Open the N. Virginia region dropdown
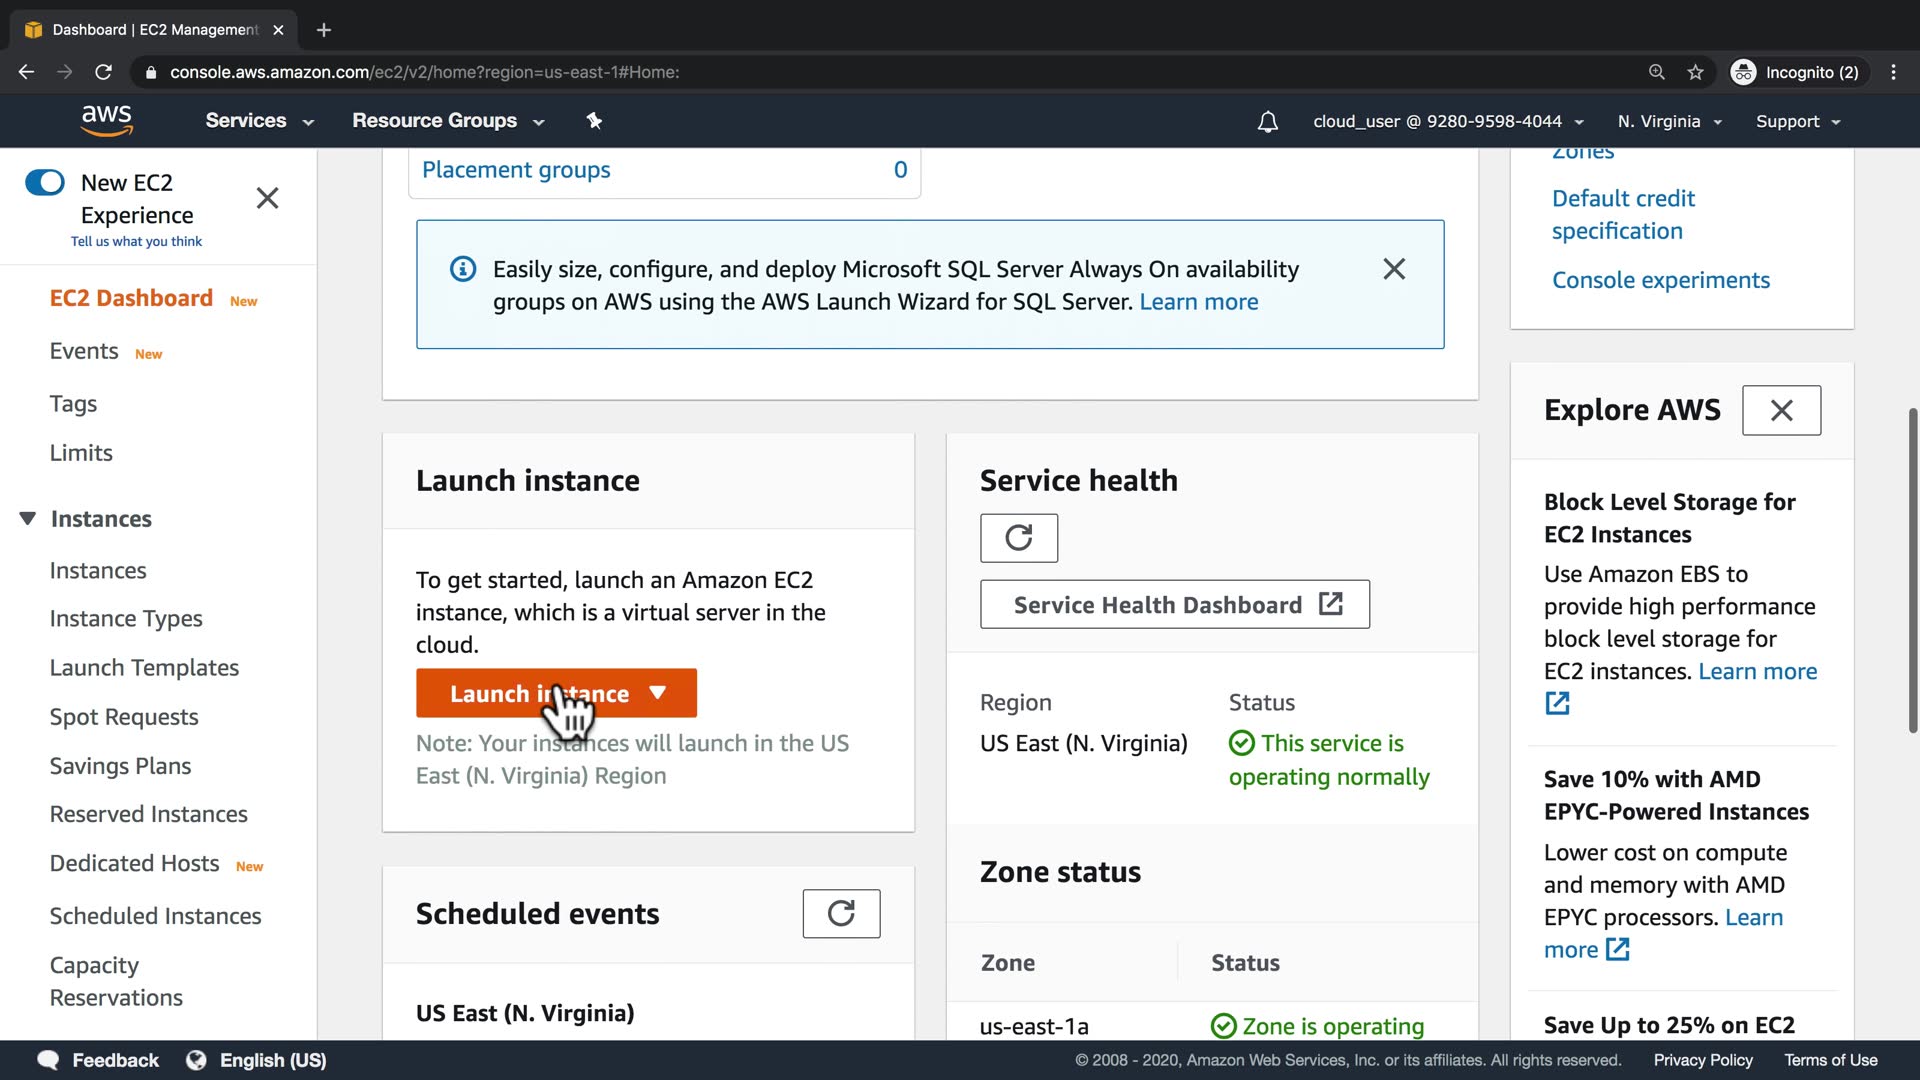The width and height of the screenshot is (1920, 1080). pyautogui.click(x=1669, y=121)
